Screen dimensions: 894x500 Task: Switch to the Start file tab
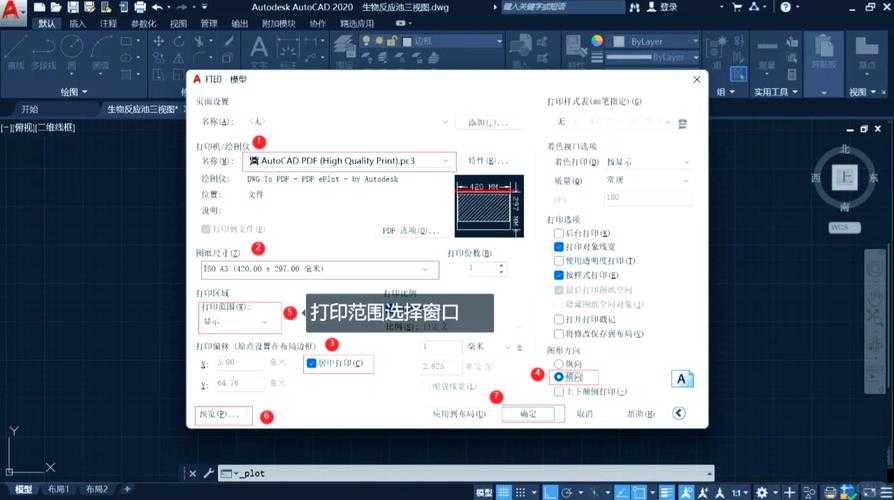[30, 109]
